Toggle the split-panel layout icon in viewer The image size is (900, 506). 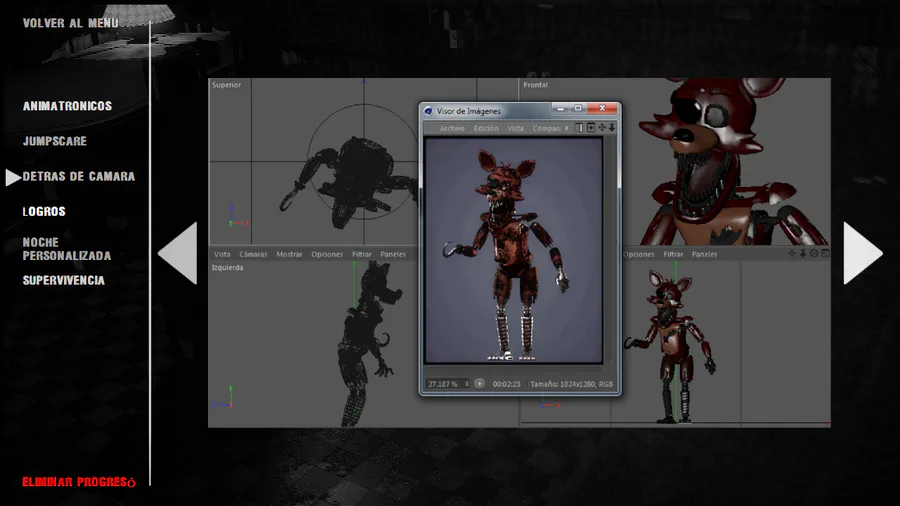point(579,127)
